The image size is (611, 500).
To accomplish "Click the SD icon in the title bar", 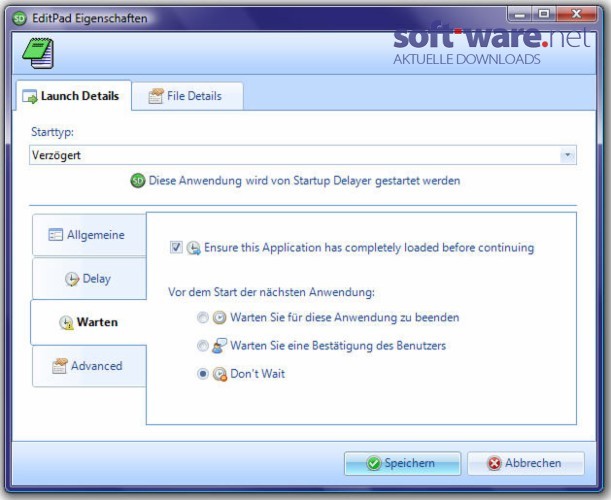I will [19, 18].
